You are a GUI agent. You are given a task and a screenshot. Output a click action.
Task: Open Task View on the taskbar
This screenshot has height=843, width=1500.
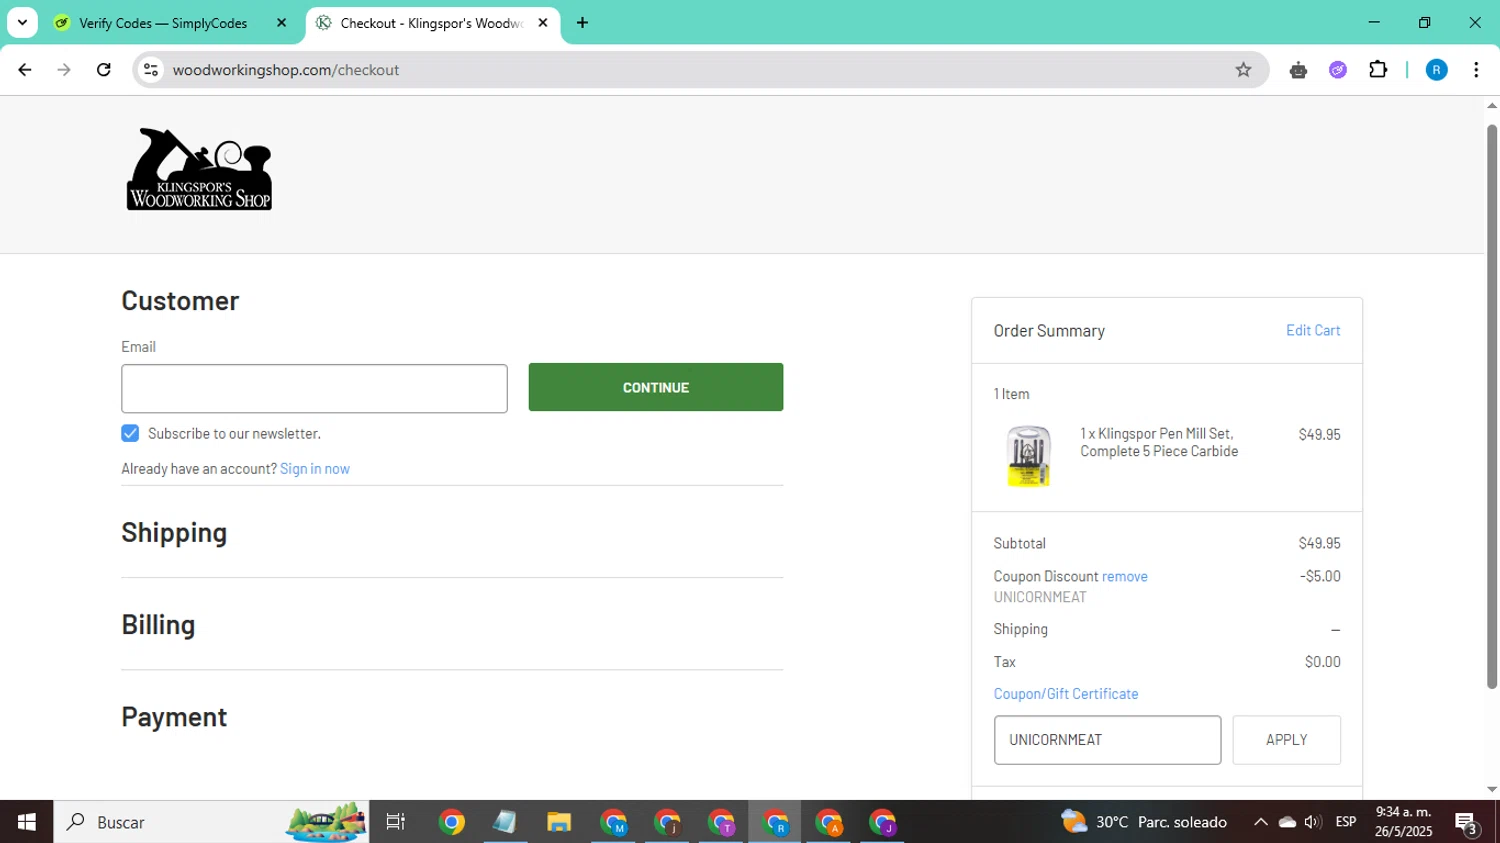click(396, 822)
